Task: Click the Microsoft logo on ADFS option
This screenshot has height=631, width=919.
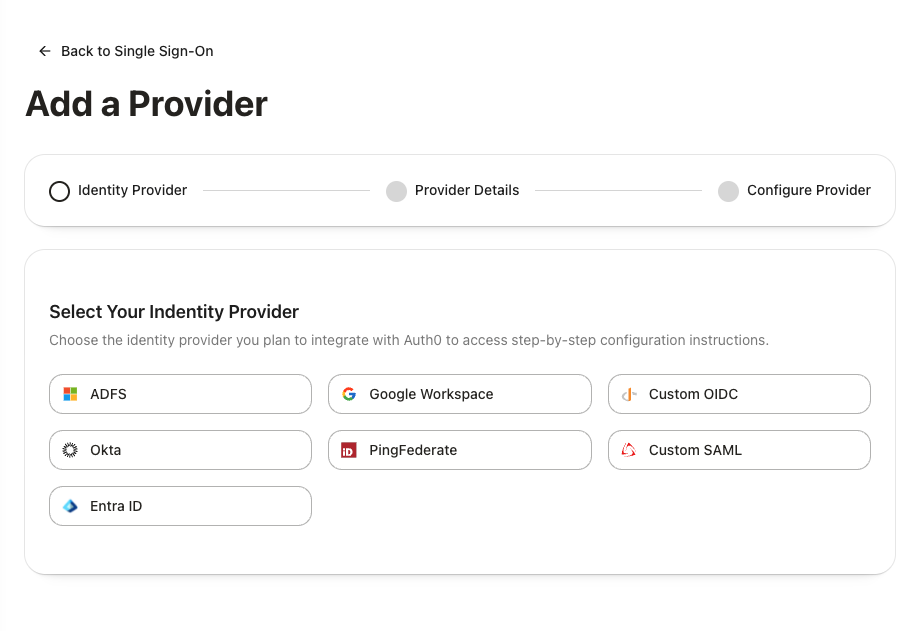Action: tap(70, 393)
